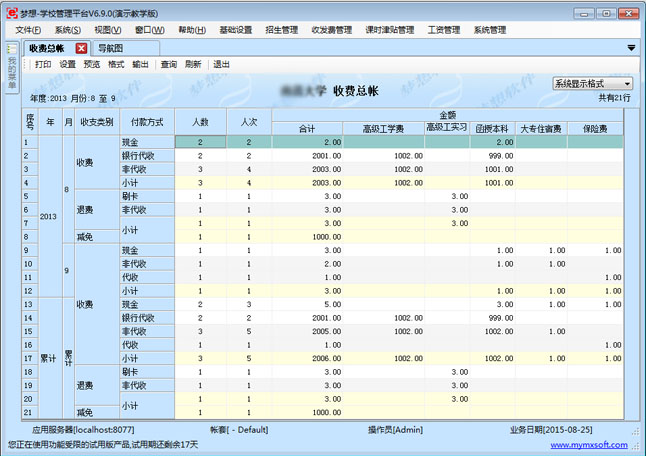Viewport: 646px width, 456px height.
Task: Open the www.mymxsoft.com link
Action: point(589,445)
